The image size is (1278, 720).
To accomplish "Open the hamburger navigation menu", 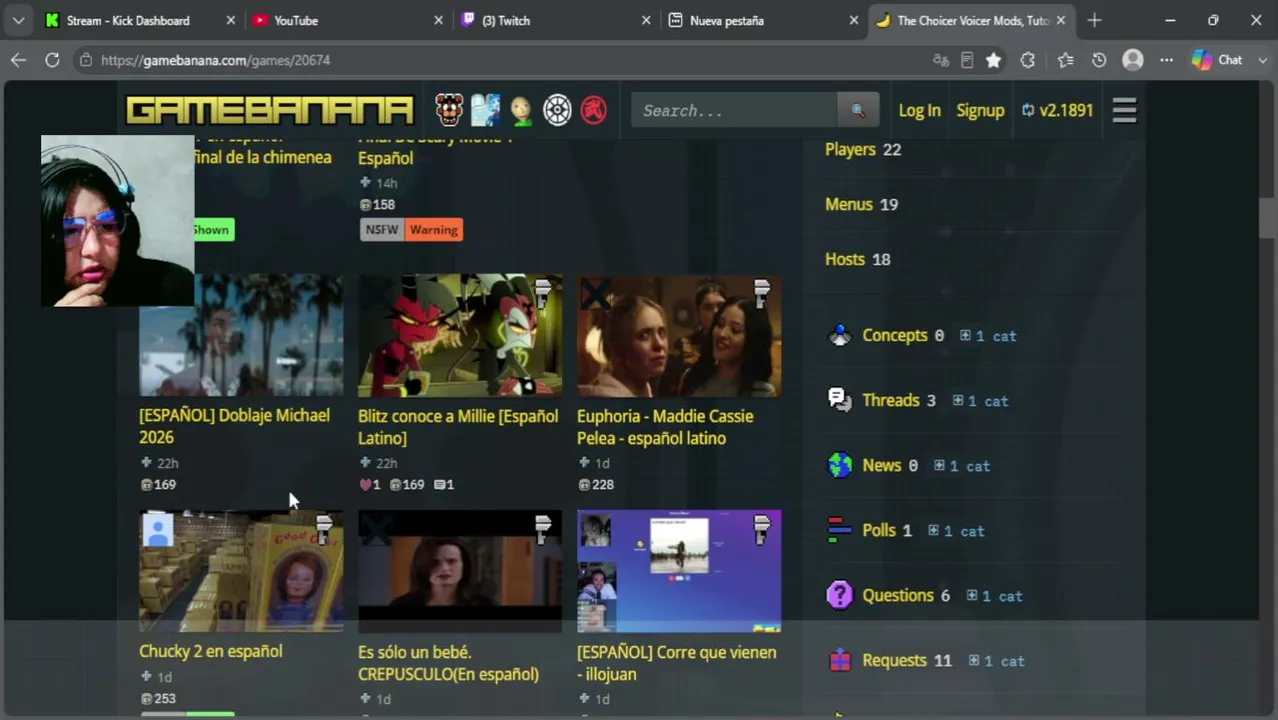I will coord(1124,110).
